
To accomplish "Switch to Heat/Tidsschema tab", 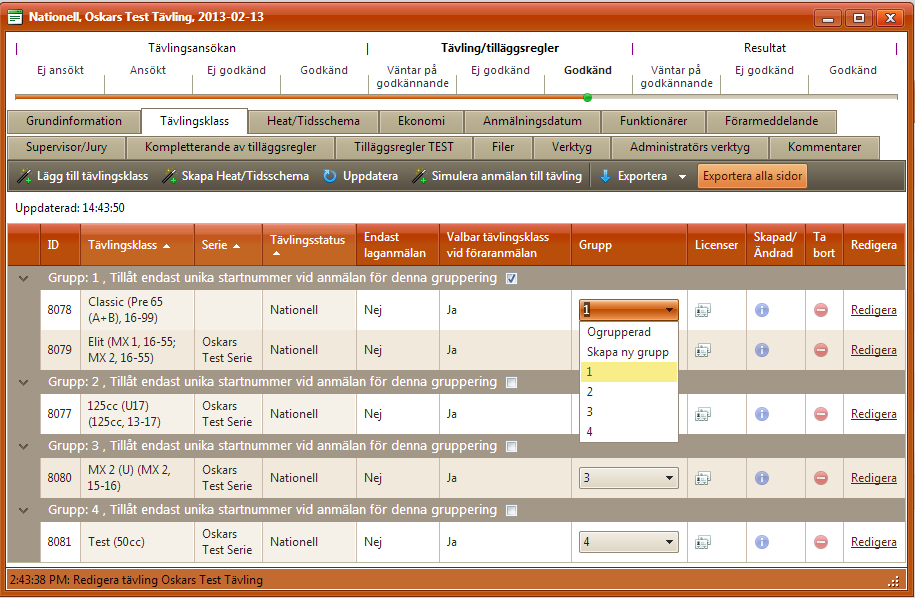I will [313, 121].
